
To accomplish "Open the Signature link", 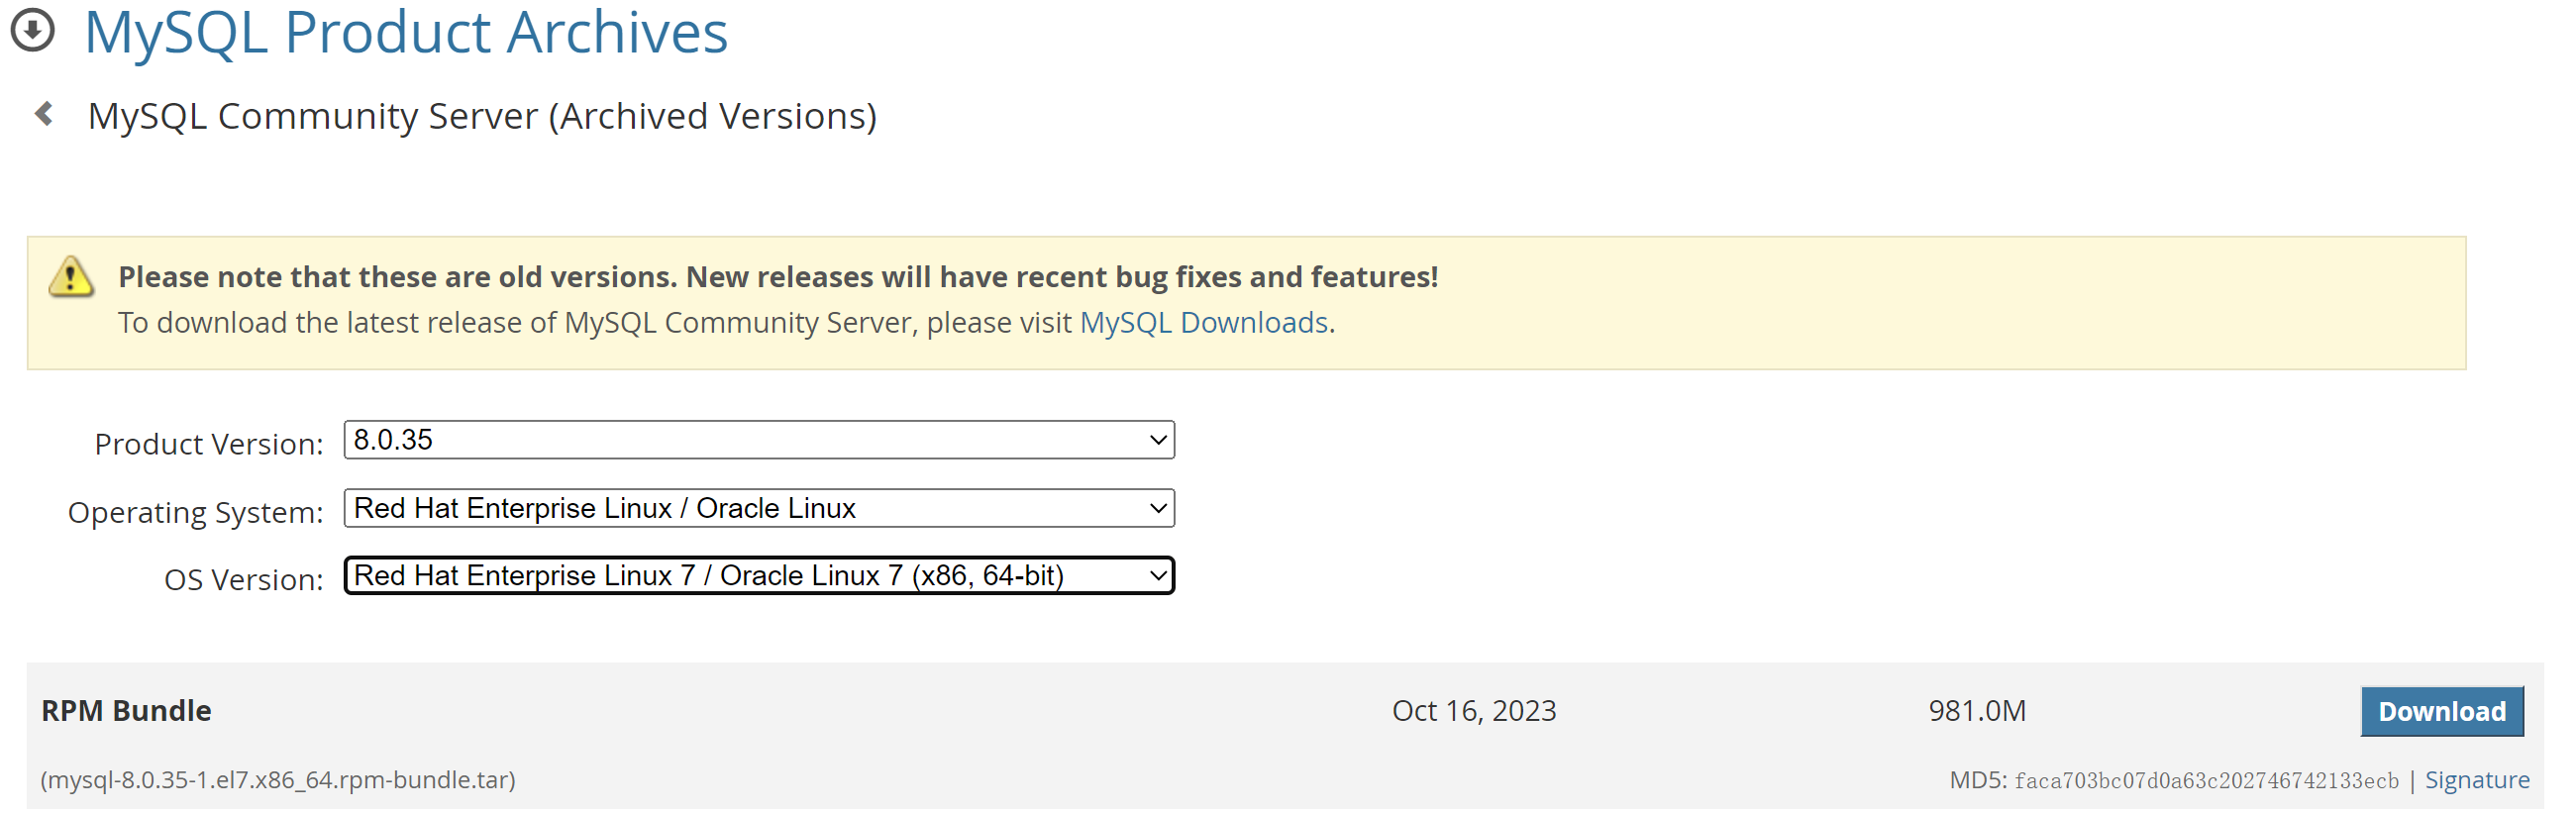I will tap(2476, 780).
